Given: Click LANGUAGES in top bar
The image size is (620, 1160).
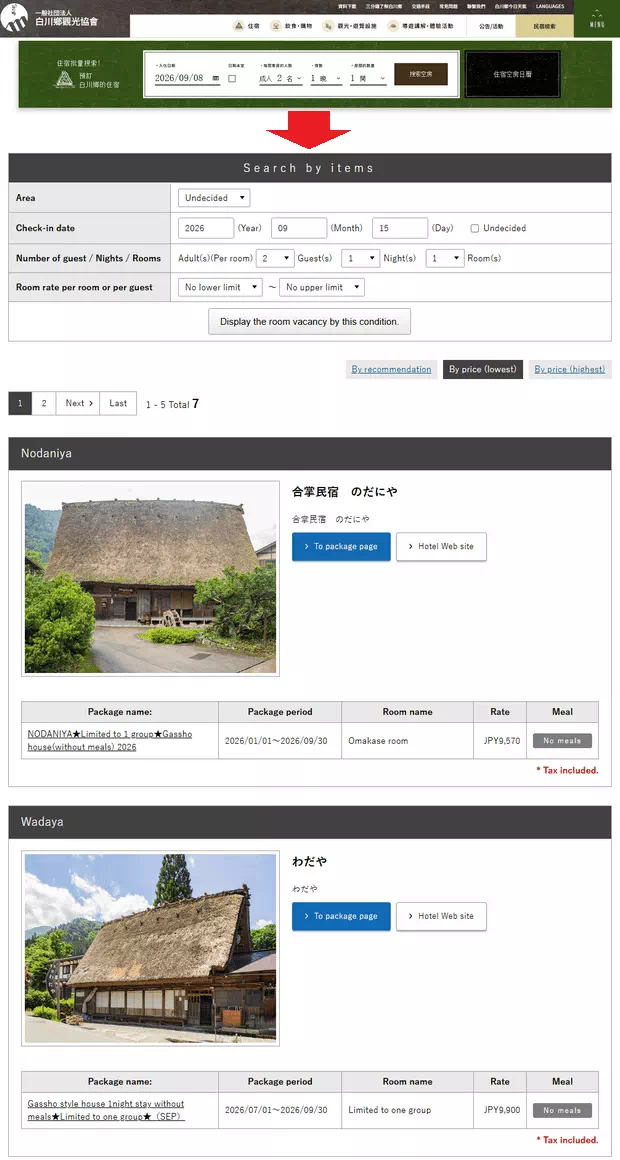Looking at the screenshot, I should coord(550,6).
